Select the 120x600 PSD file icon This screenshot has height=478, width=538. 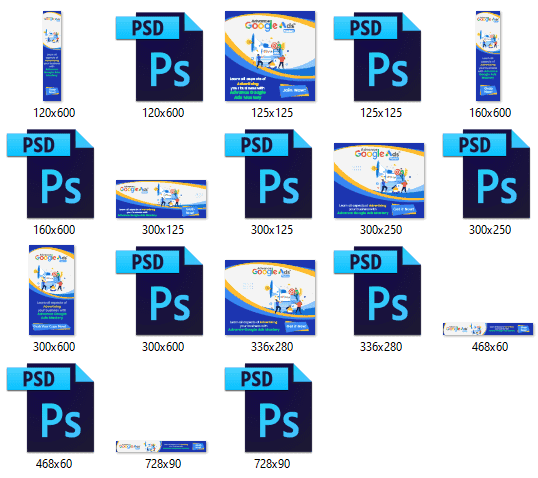point(160,57)
